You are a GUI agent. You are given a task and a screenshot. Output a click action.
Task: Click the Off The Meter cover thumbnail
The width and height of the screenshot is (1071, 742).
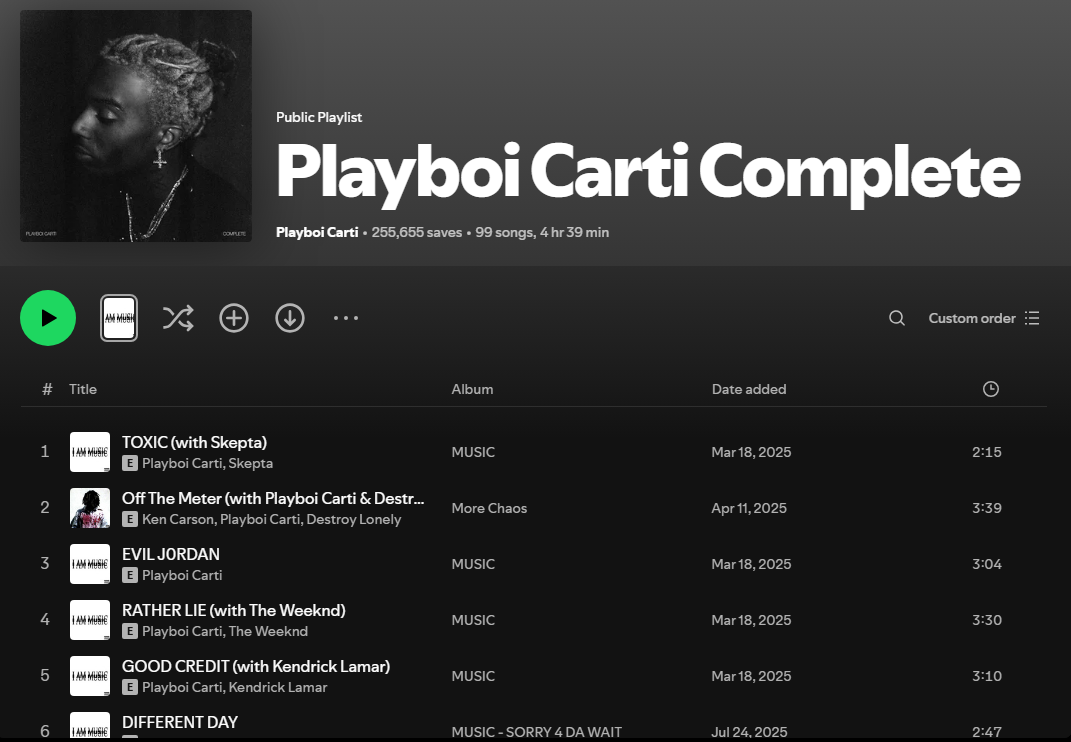coord(90,508)
